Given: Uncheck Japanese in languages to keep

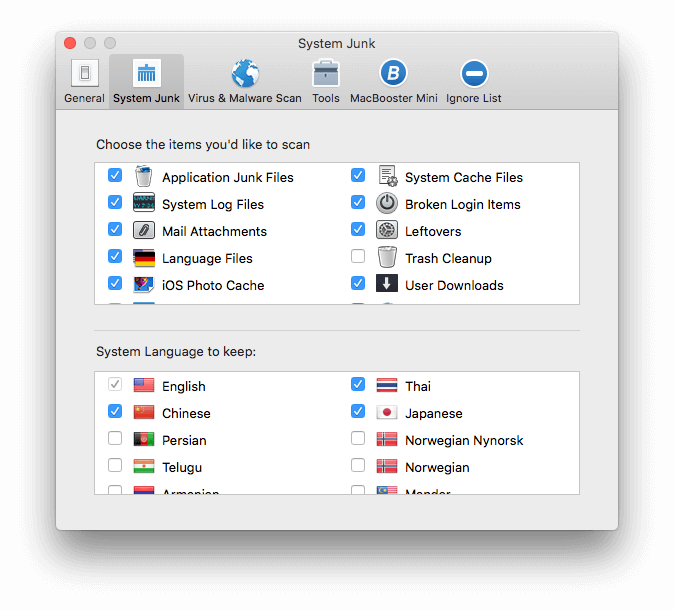Looking at the screenshot, I should tap(358, 412).
